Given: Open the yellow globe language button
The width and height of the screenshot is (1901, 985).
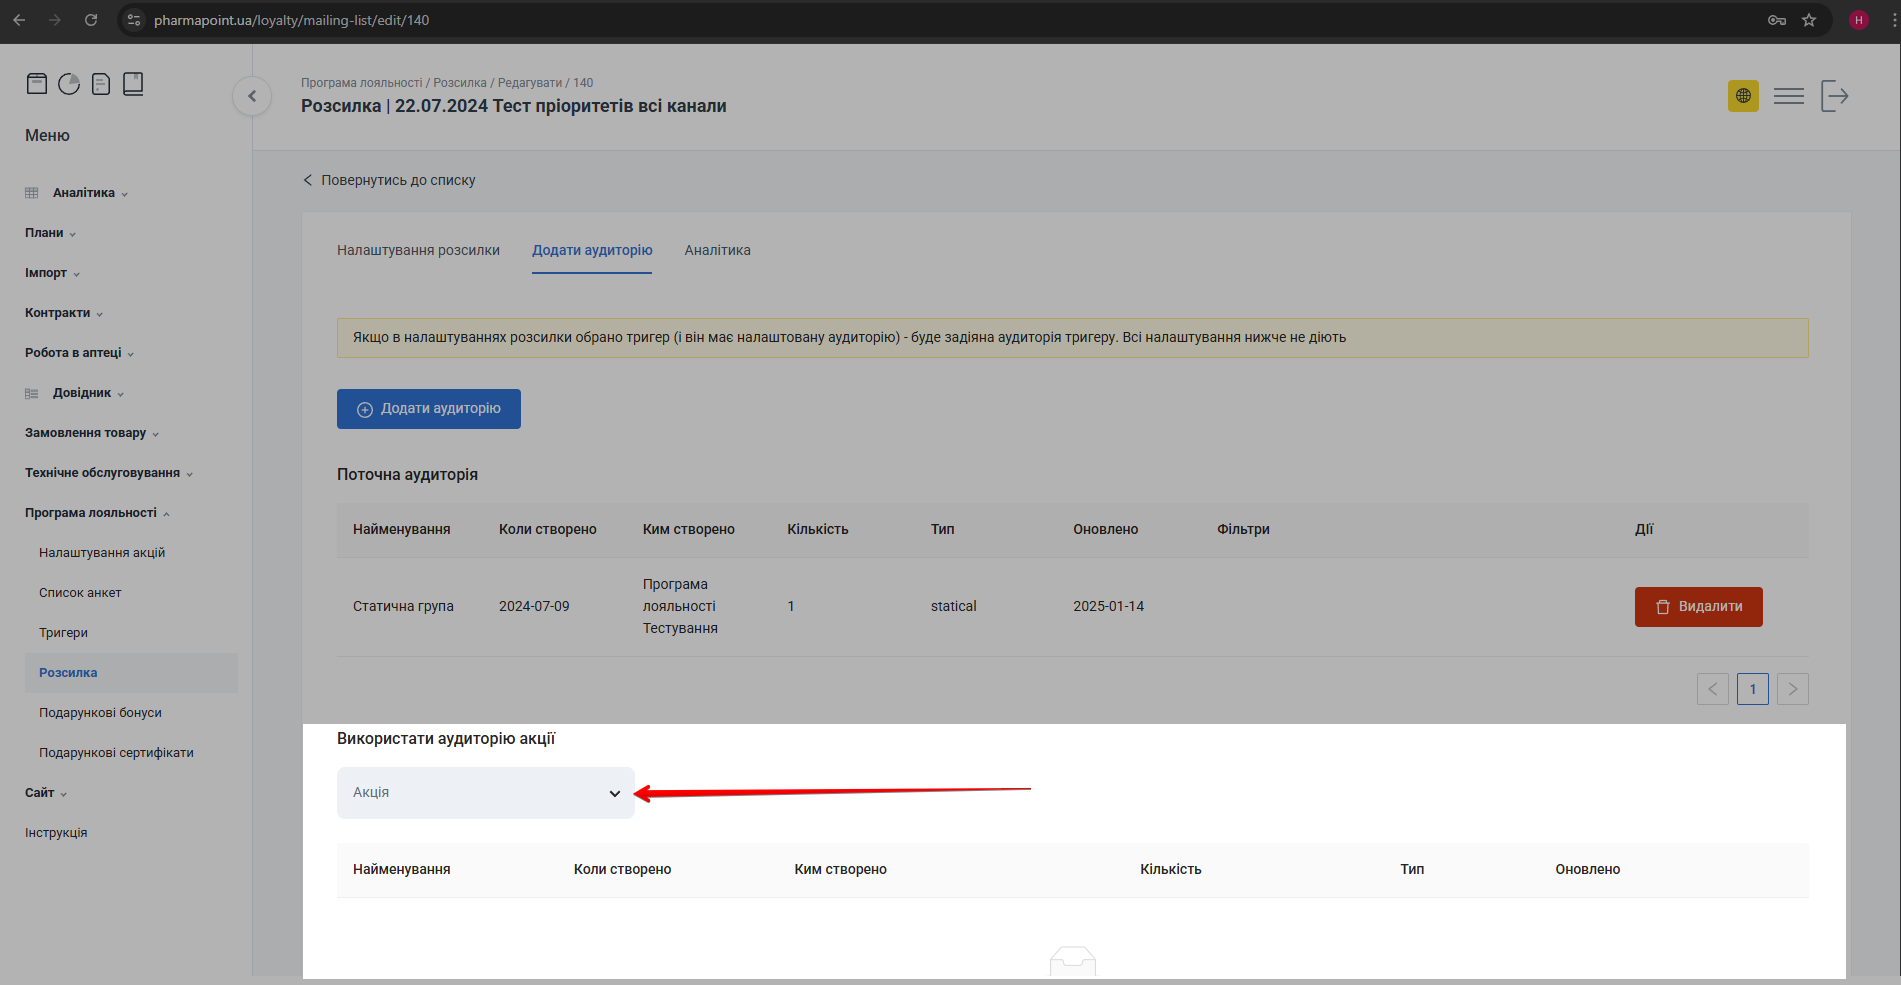Looking at the screenshot, I should click(1743, 96).
